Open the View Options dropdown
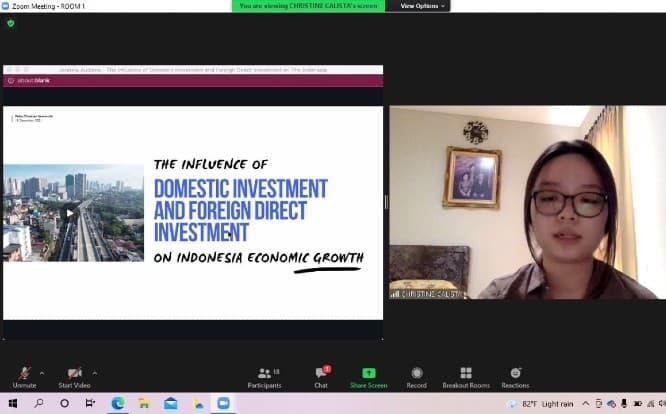Screen dimensions: 666x414 [420, 6]
